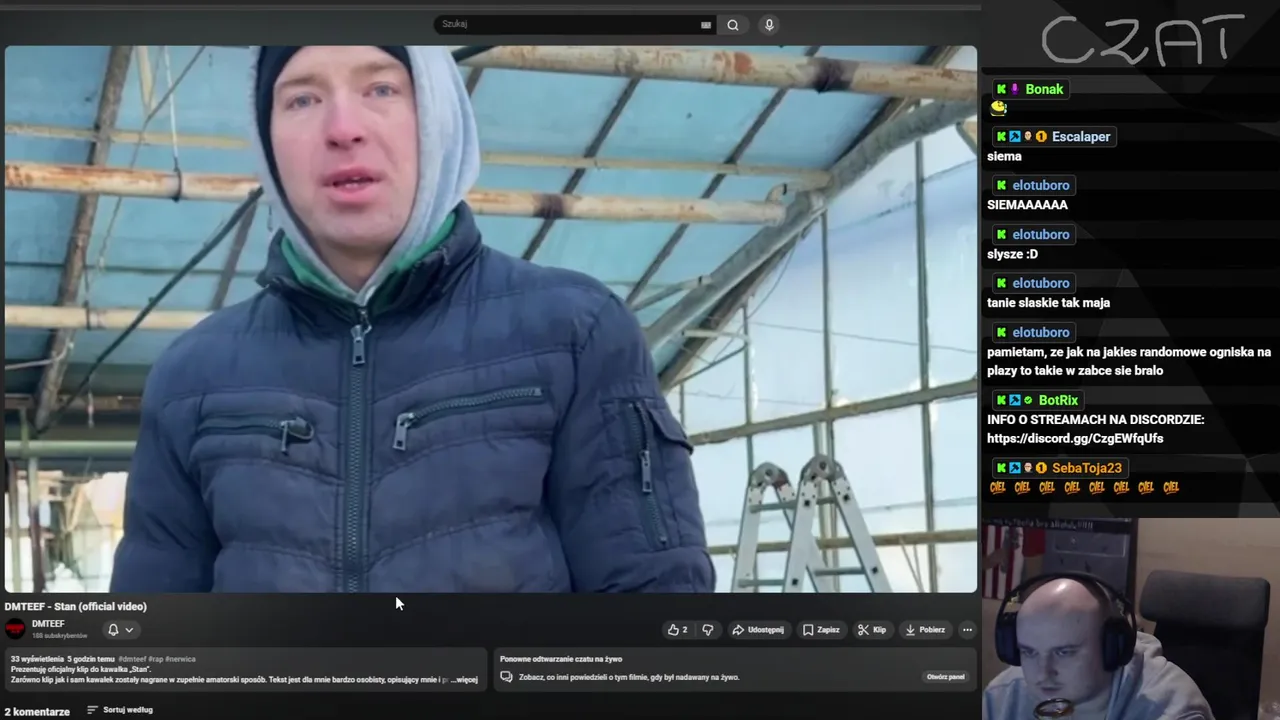The image size is (1280, 720).
Task: Open the Sortuj według sort dropdown
Action: [120, 710]
